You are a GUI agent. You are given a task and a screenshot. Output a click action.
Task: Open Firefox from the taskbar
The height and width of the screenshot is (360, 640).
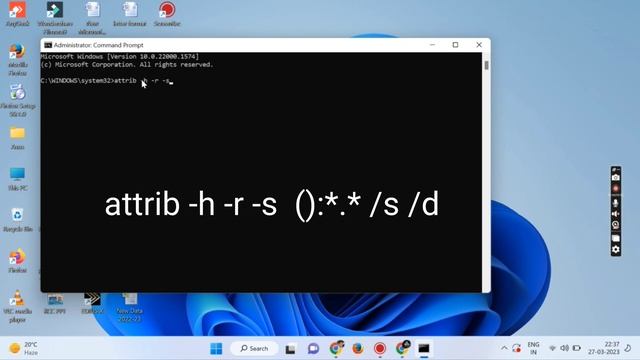tap(358, 349)
